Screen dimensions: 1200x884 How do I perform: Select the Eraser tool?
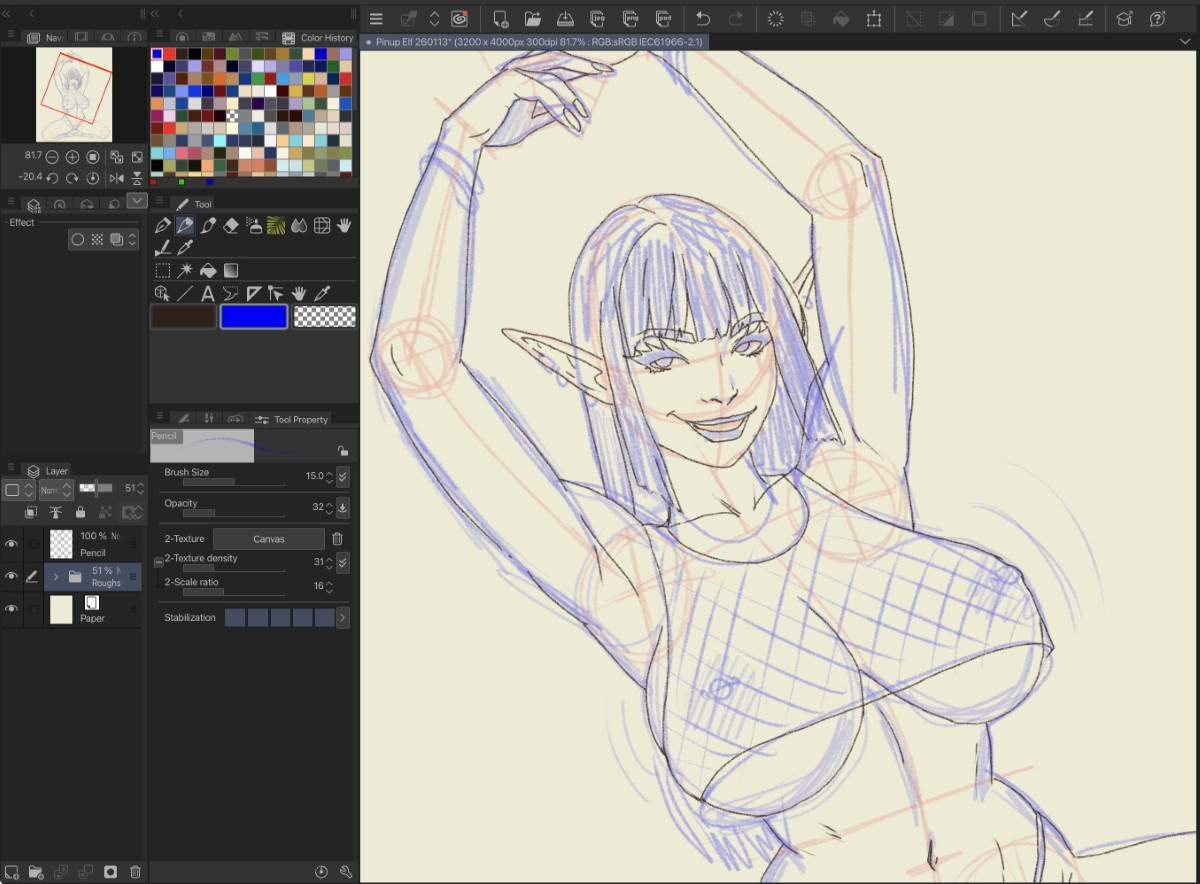(x=231, y=225)
